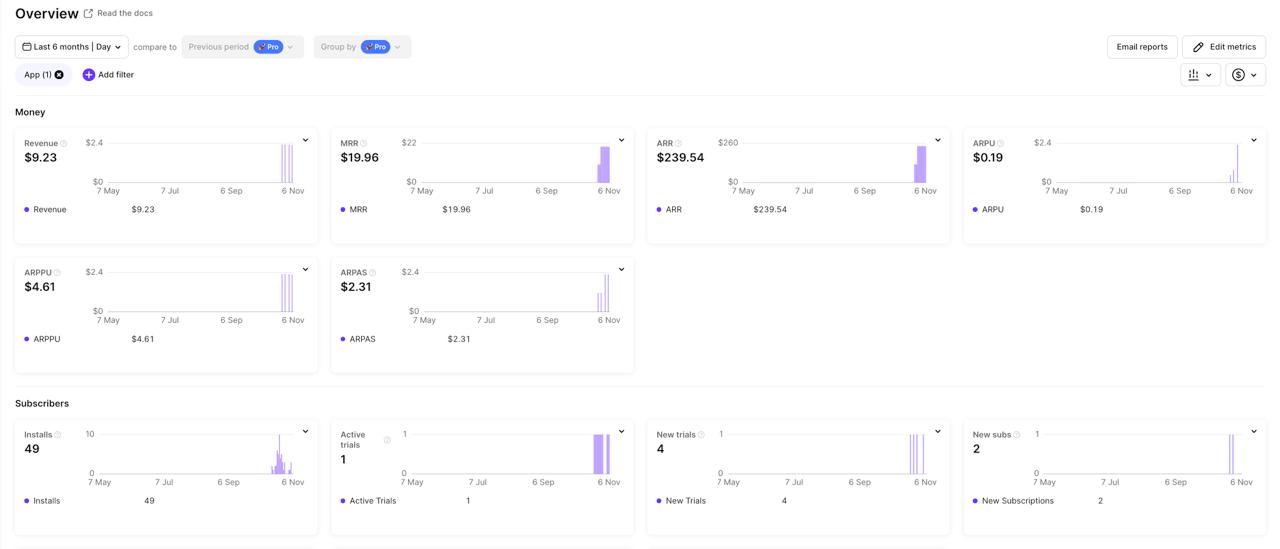Click the Add filter plus icon
Viewport: 1280px width, 549px height.
click(89, 75)
